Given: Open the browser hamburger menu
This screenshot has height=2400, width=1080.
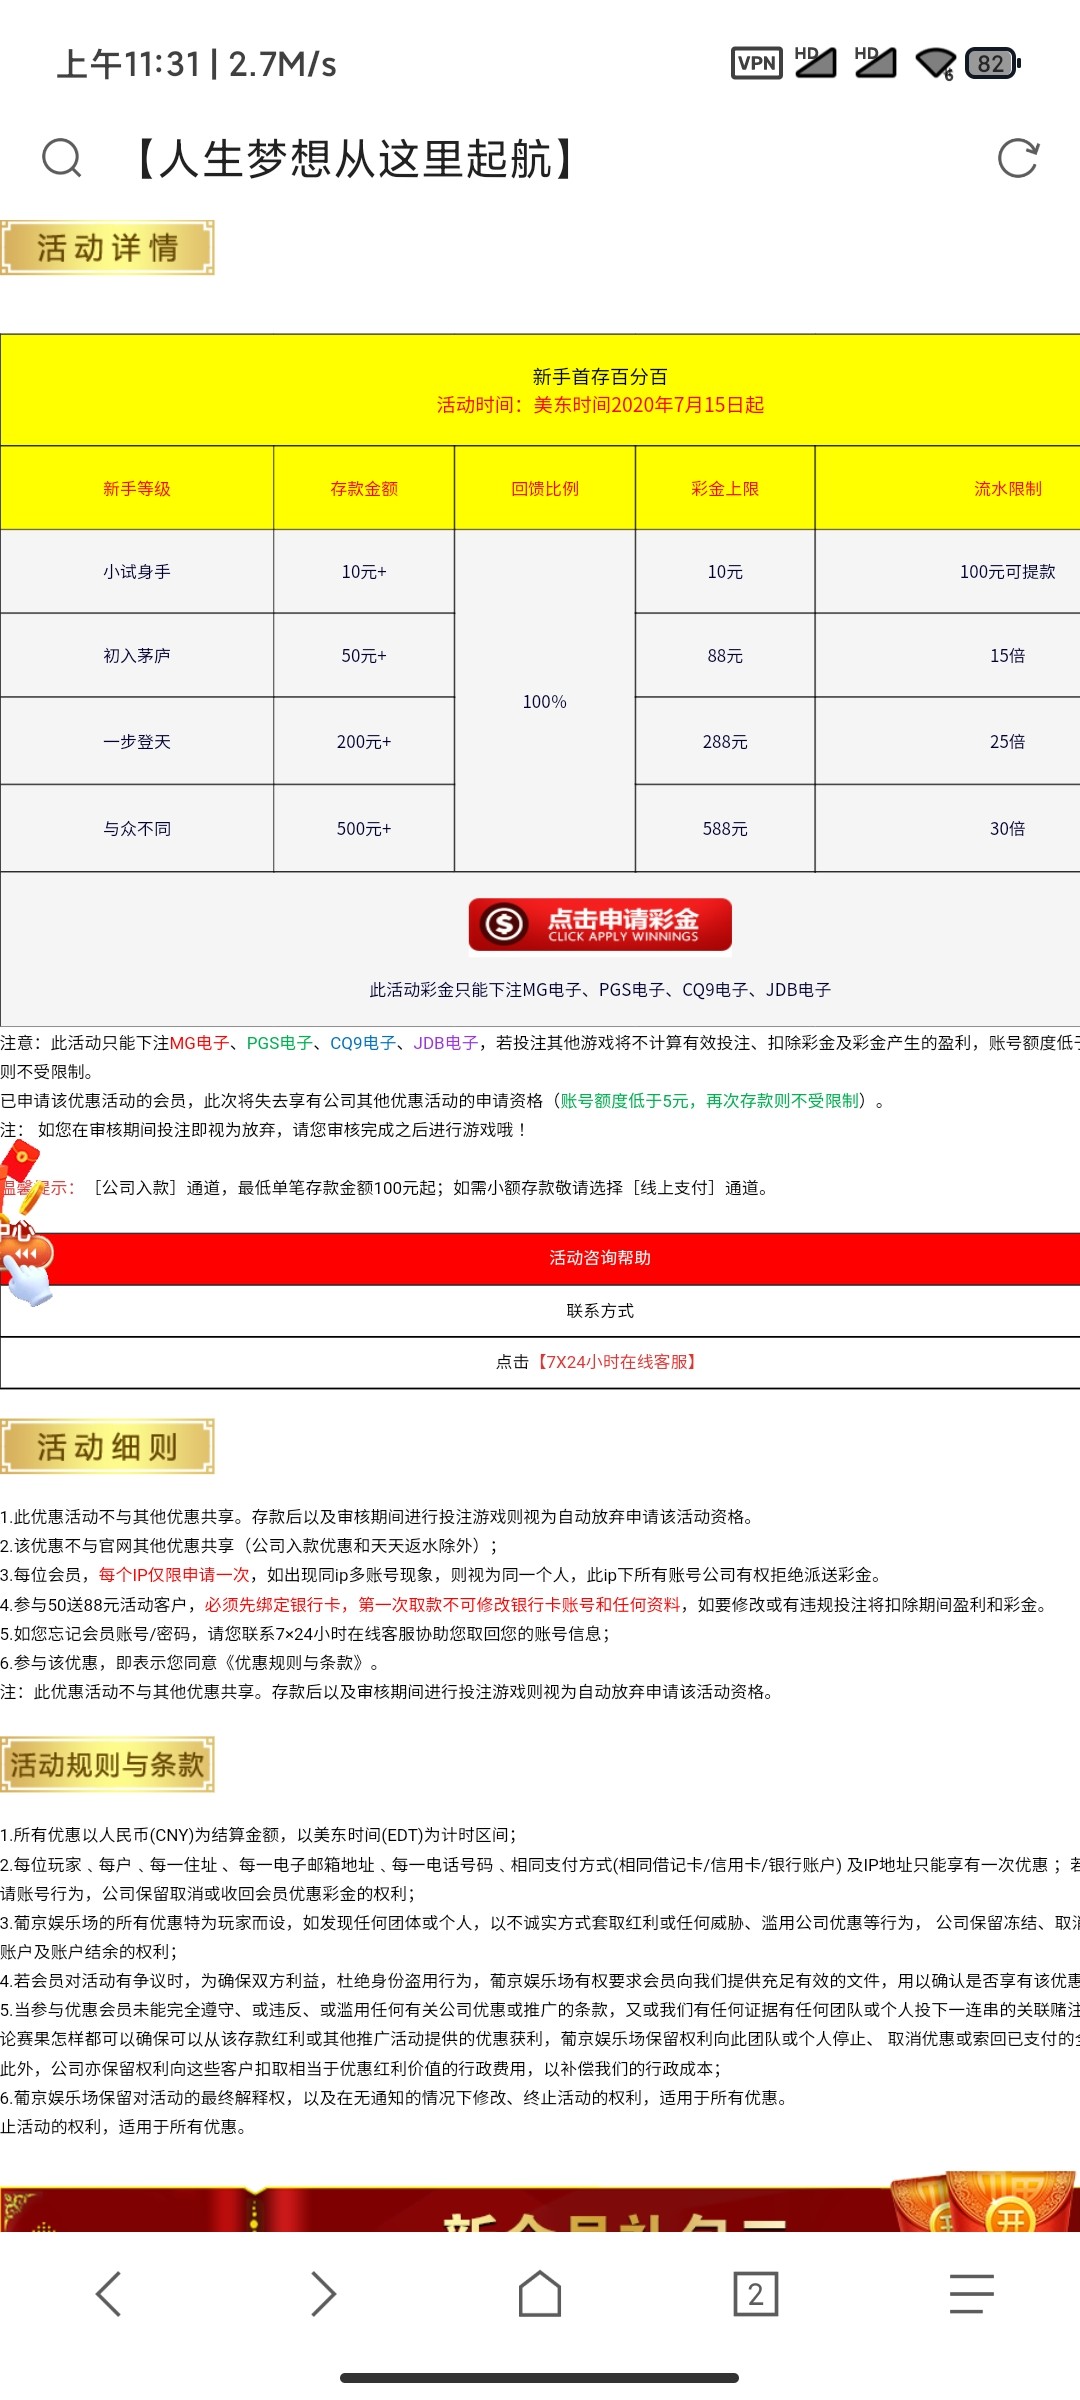Looking at the screenshot, I should point(971,2293).
